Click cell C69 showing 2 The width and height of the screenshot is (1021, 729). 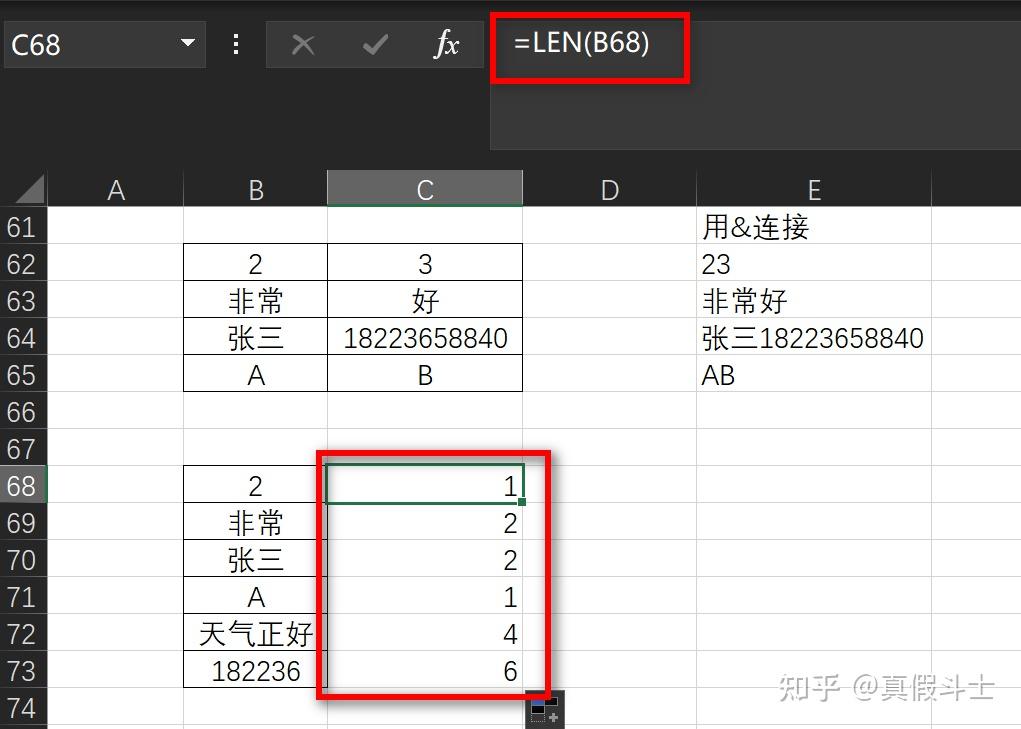[x=425, y=522]
